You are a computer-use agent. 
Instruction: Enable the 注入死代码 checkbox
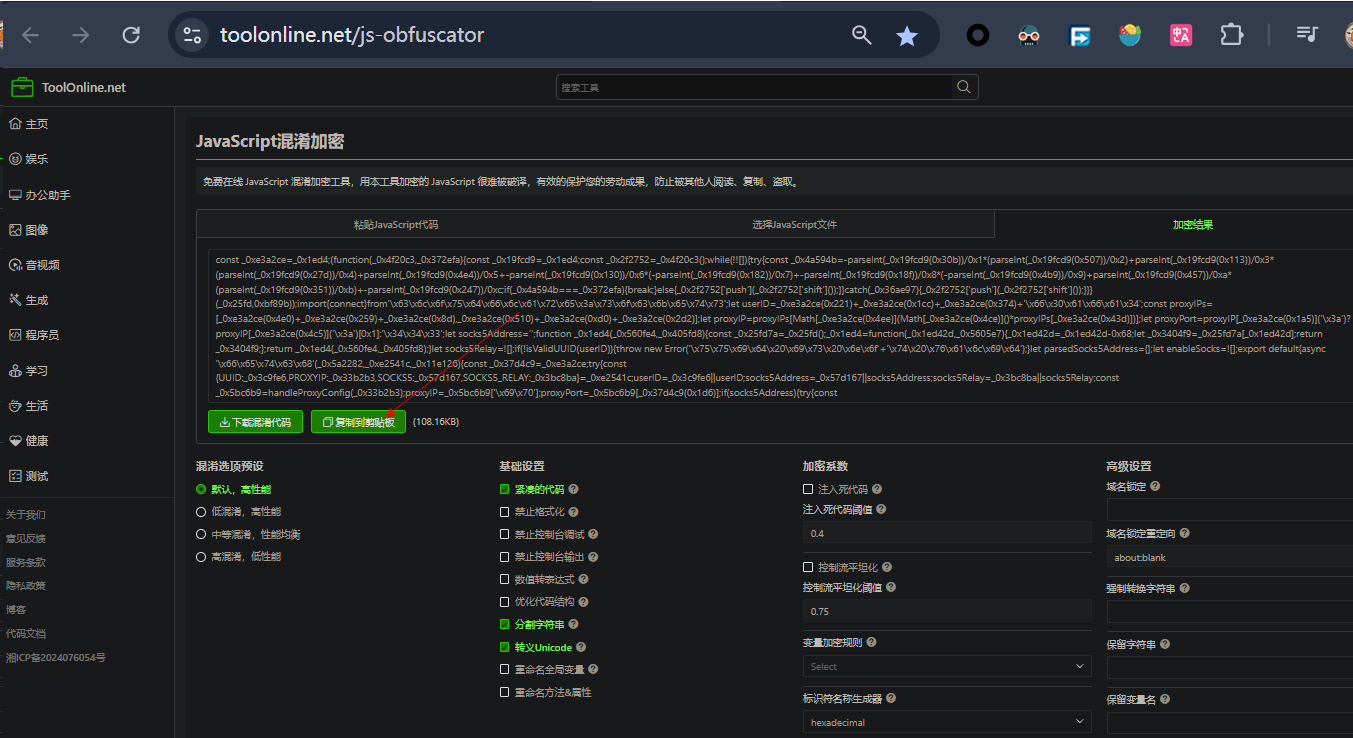pyautogui.click(x=808, y=489)
